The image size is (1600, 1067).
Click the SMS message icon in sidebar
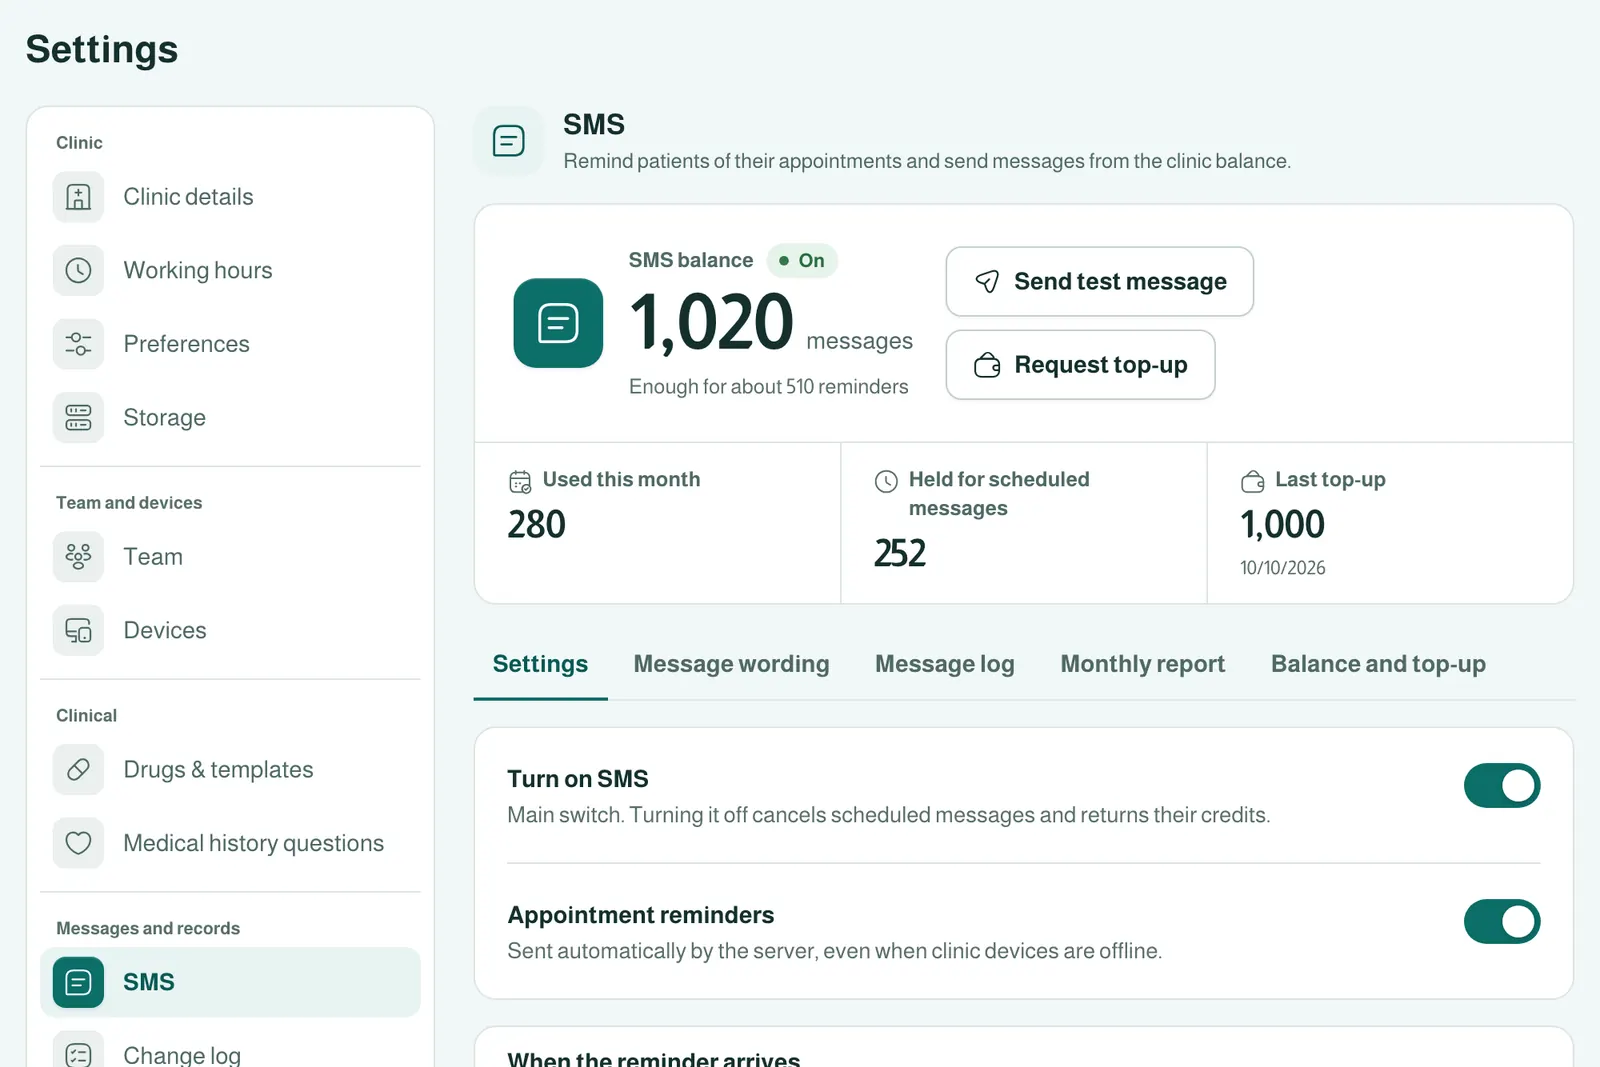pos(78,982)
